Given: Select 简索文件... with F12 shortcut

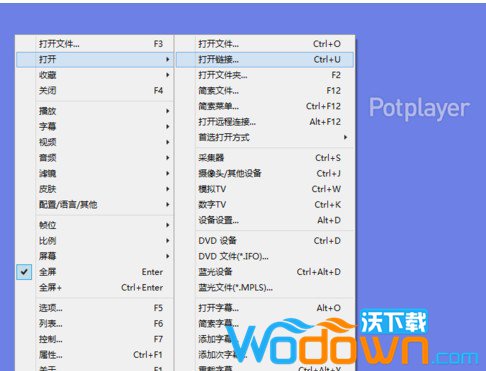Looking at the screenshot, I should pos(265,90).
